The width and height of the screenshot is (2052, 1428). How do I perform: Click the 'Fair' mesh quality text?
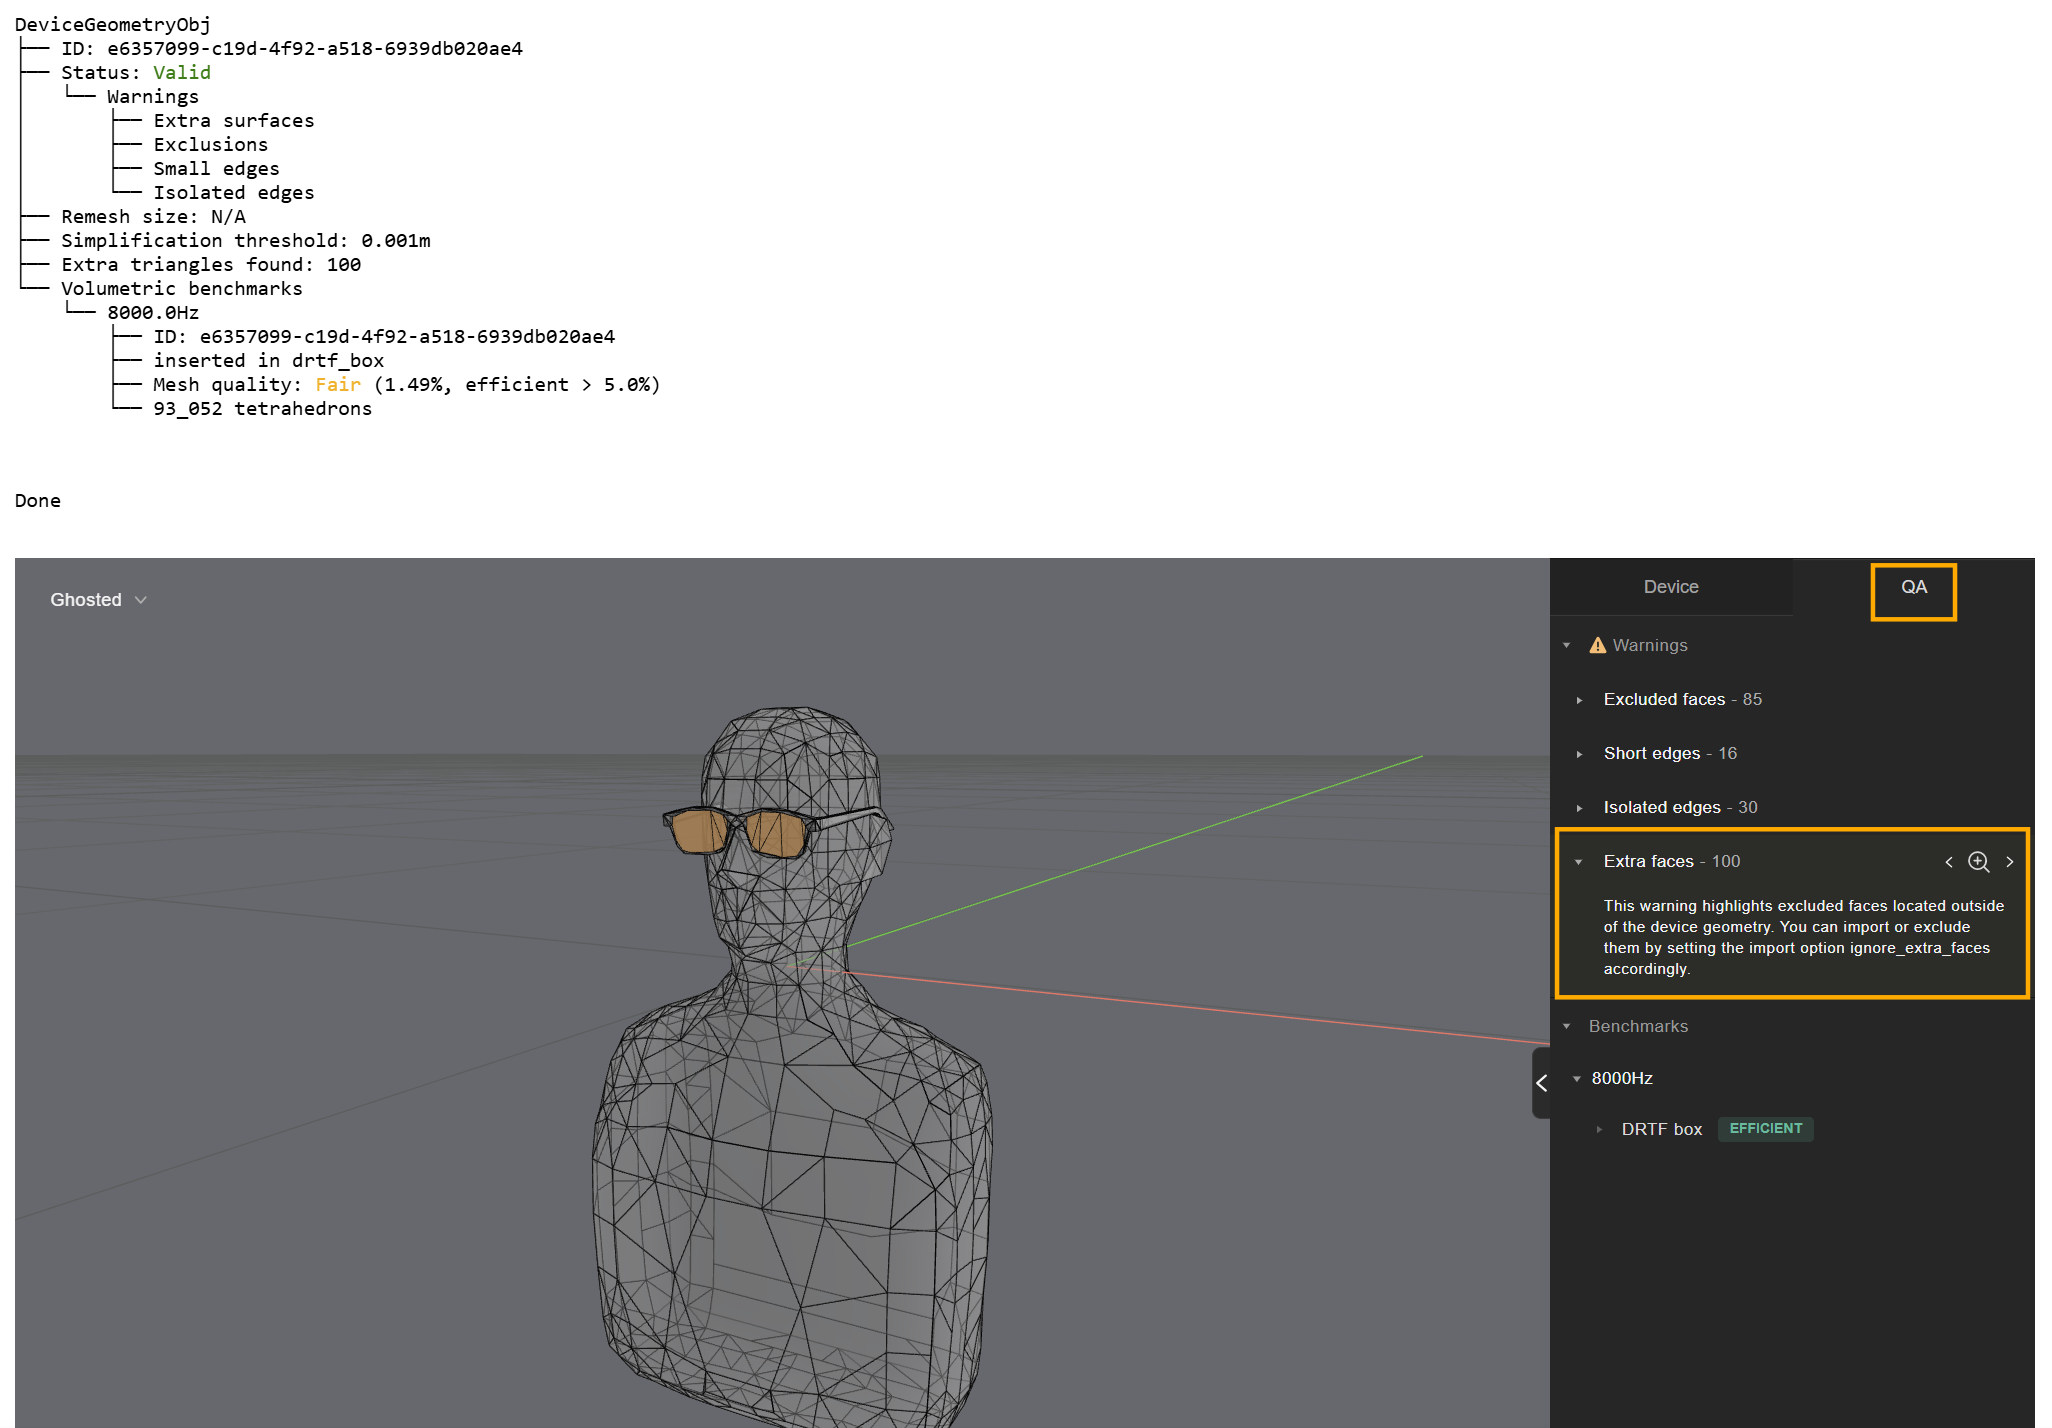(338, 385)
